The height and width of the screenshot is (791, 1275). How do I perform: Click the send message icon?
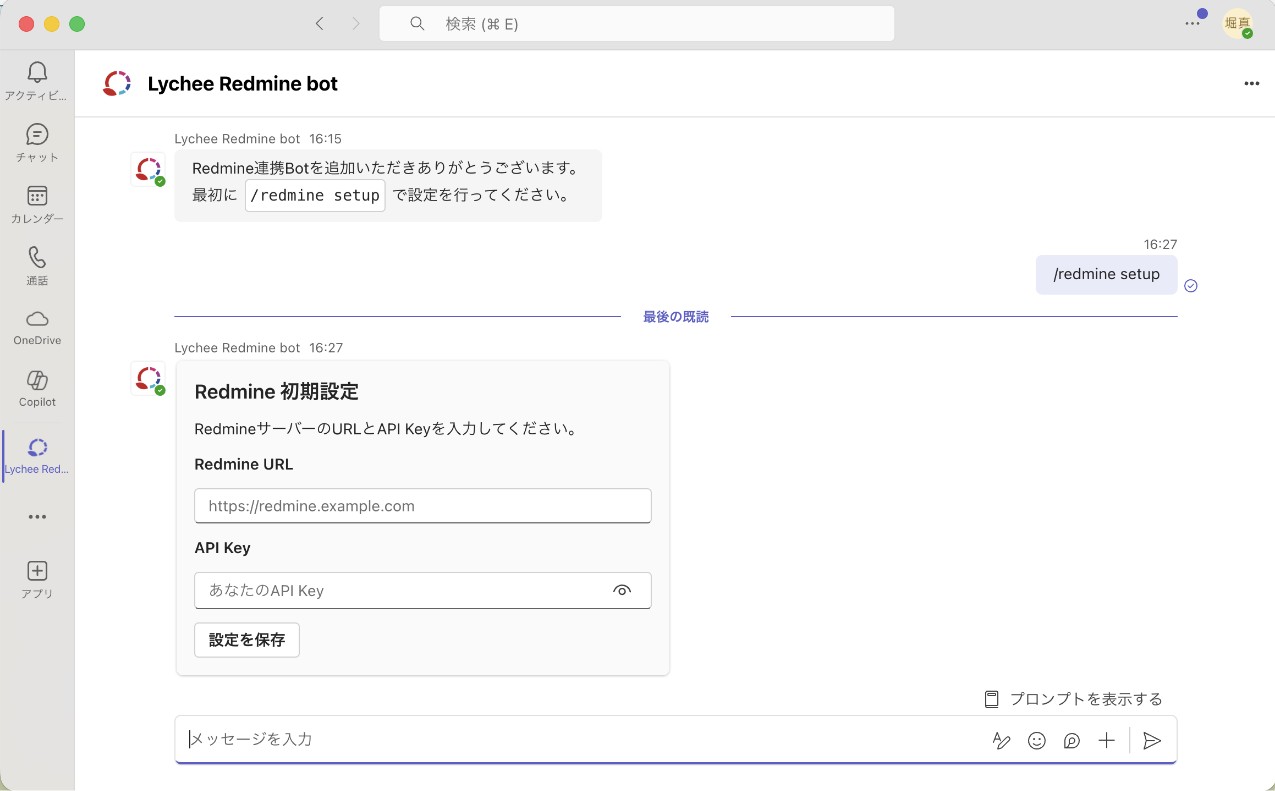pos(1151,740)
